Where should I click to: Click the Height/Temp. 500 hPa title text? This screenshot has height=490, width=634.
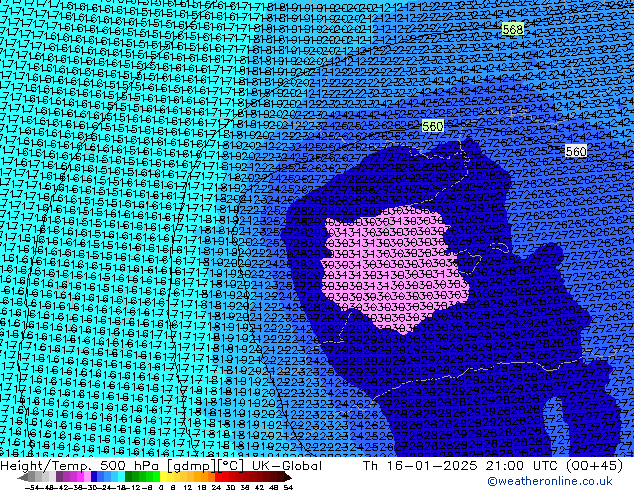pyautogui.click(x=82, y=466)
